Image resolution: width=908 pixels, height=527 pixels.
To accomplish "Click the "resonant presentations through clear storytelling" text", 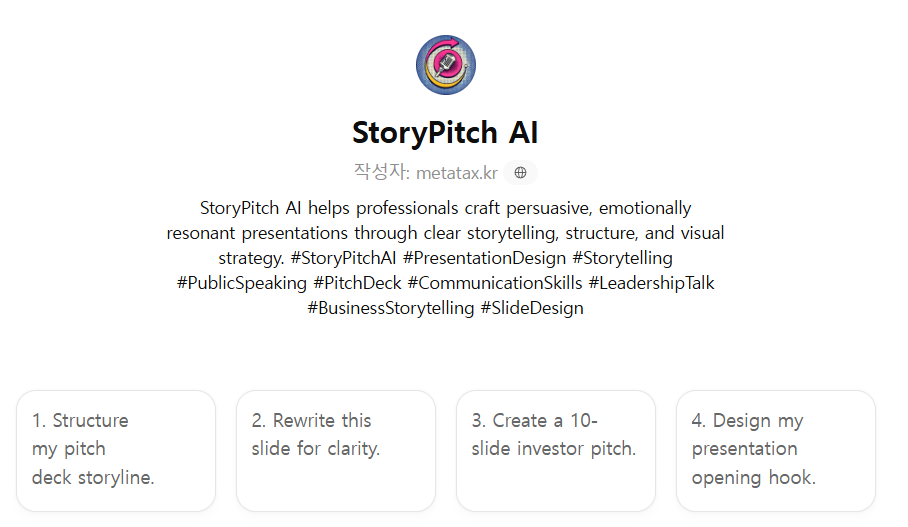I will click(x=445, y=233).
